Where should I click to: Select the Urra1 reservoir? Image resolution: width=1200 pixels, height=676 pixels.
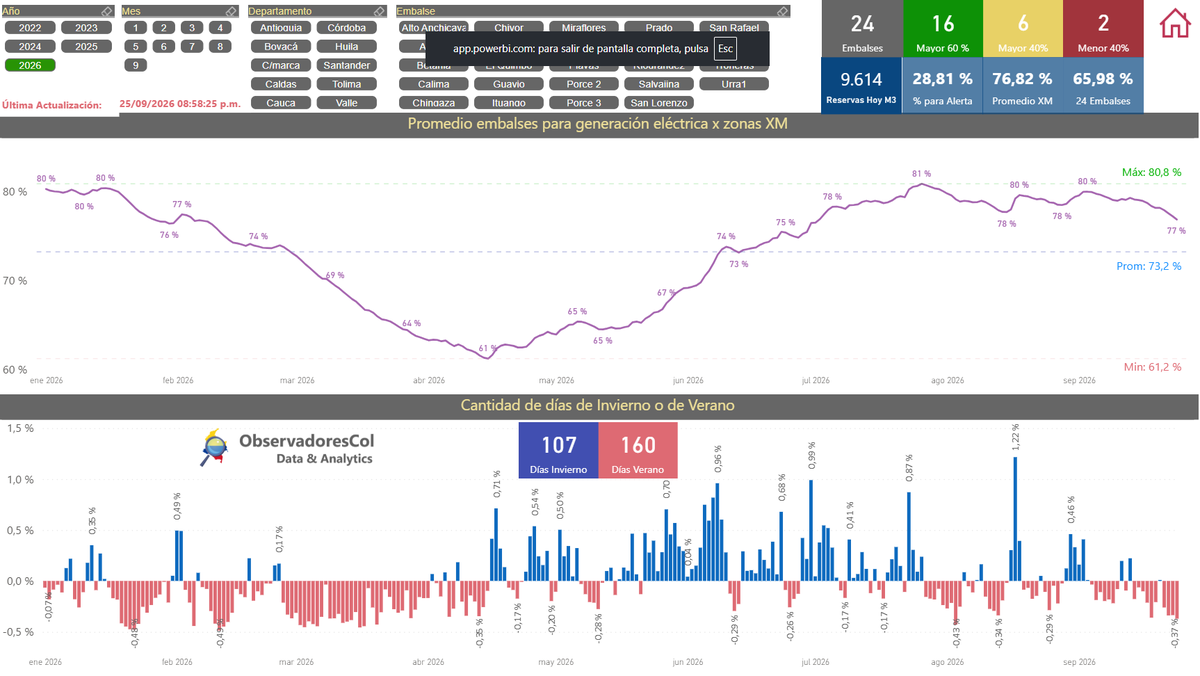click(x=734, y=84)
